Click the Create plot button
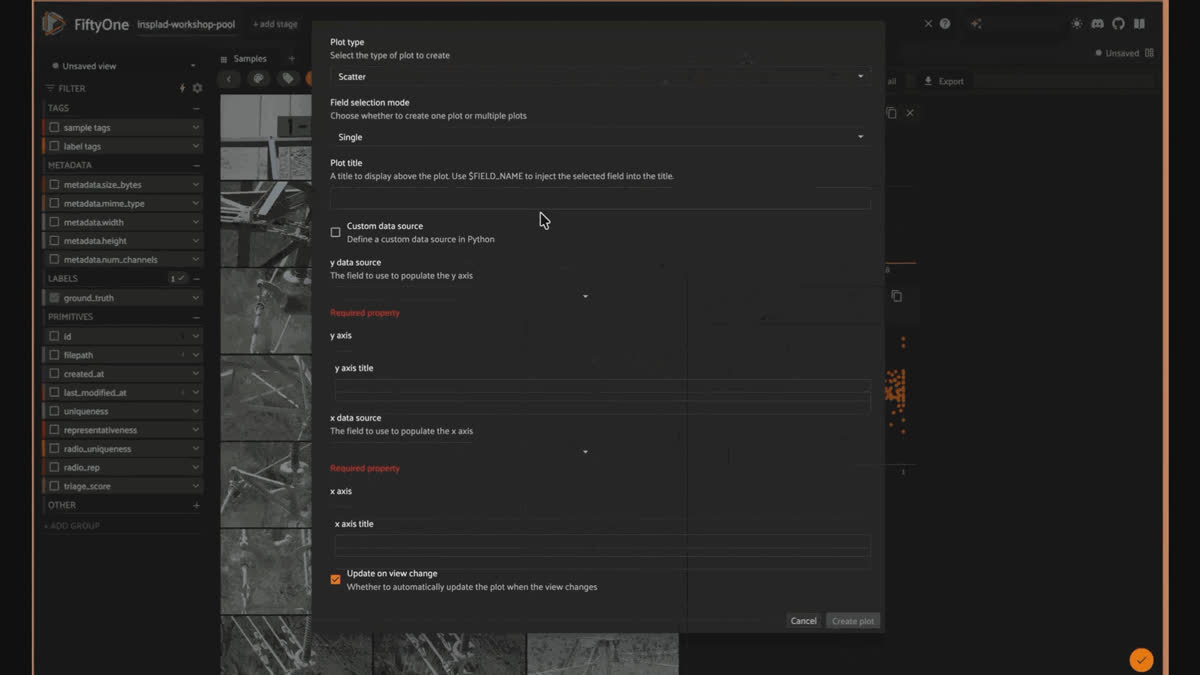The width and height of the screenshot is (1200, 675). [x=853, y=621]
